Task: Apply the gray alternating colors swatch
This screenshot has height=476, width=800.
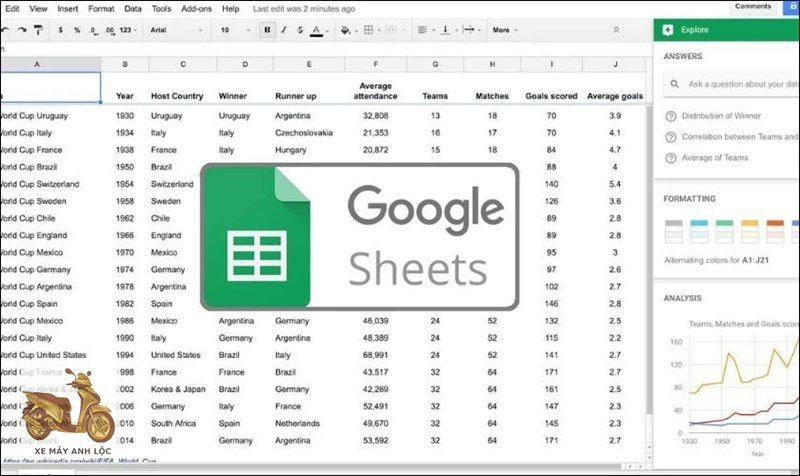Action: [x=673, y=231]
